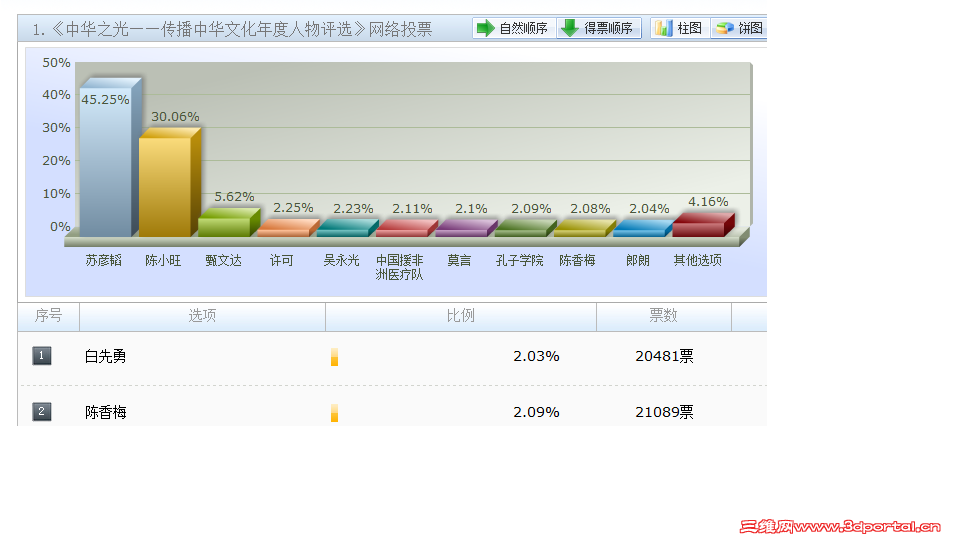960x540 pixels.
Task: Sort by vote count button 得票顺序
Action: (599, 28)
